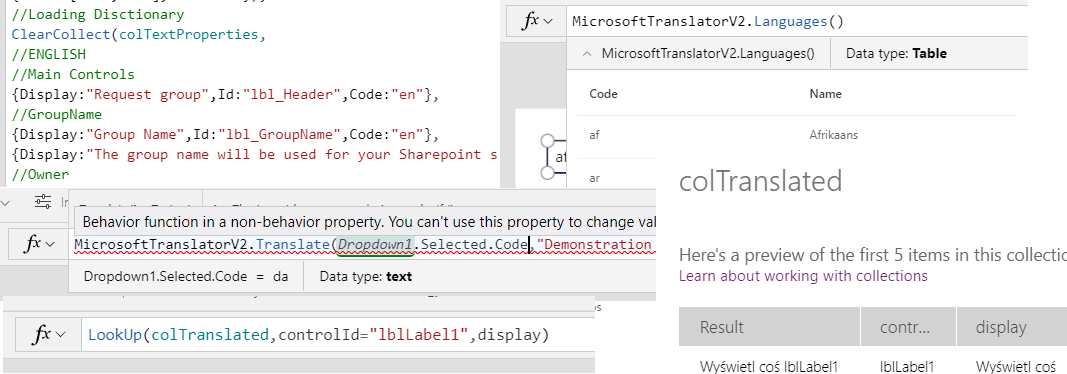
Task: Open the fx dropdown beside the Languages() formula
Action: pyautogui.click(x=537, y=21)
